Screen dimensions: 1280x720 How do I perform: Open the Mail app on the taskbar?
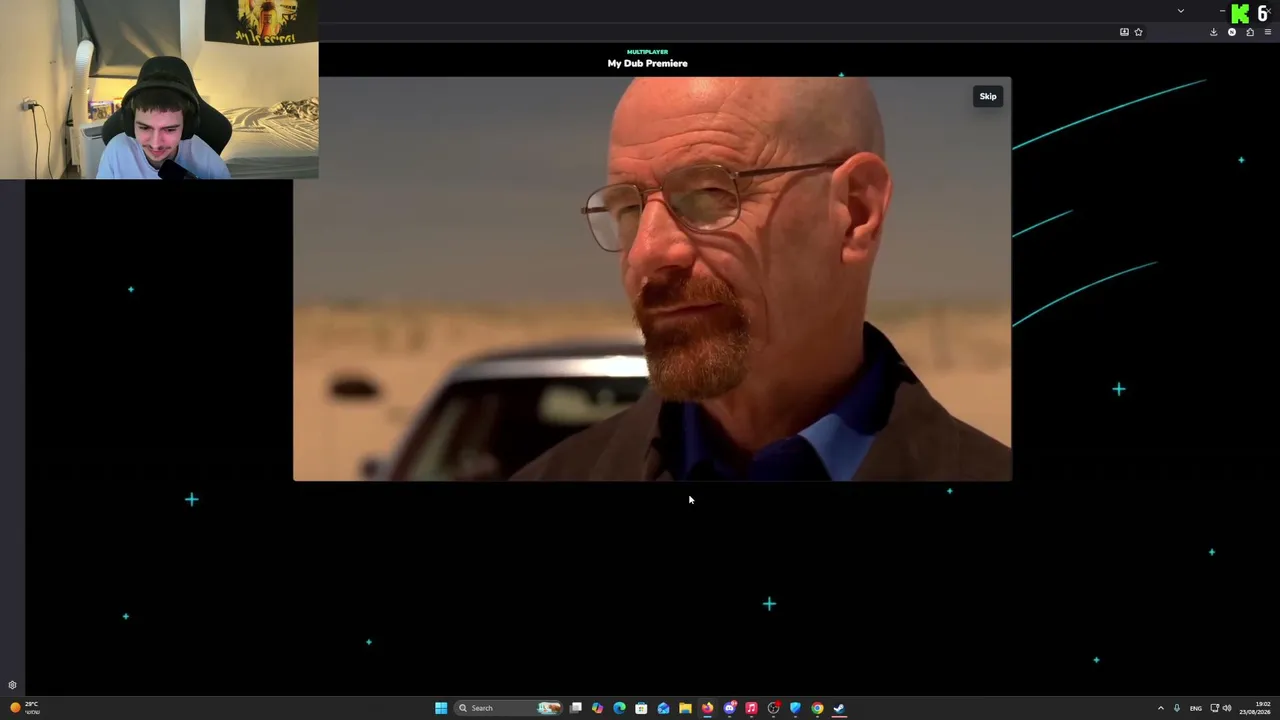point(663,708)
